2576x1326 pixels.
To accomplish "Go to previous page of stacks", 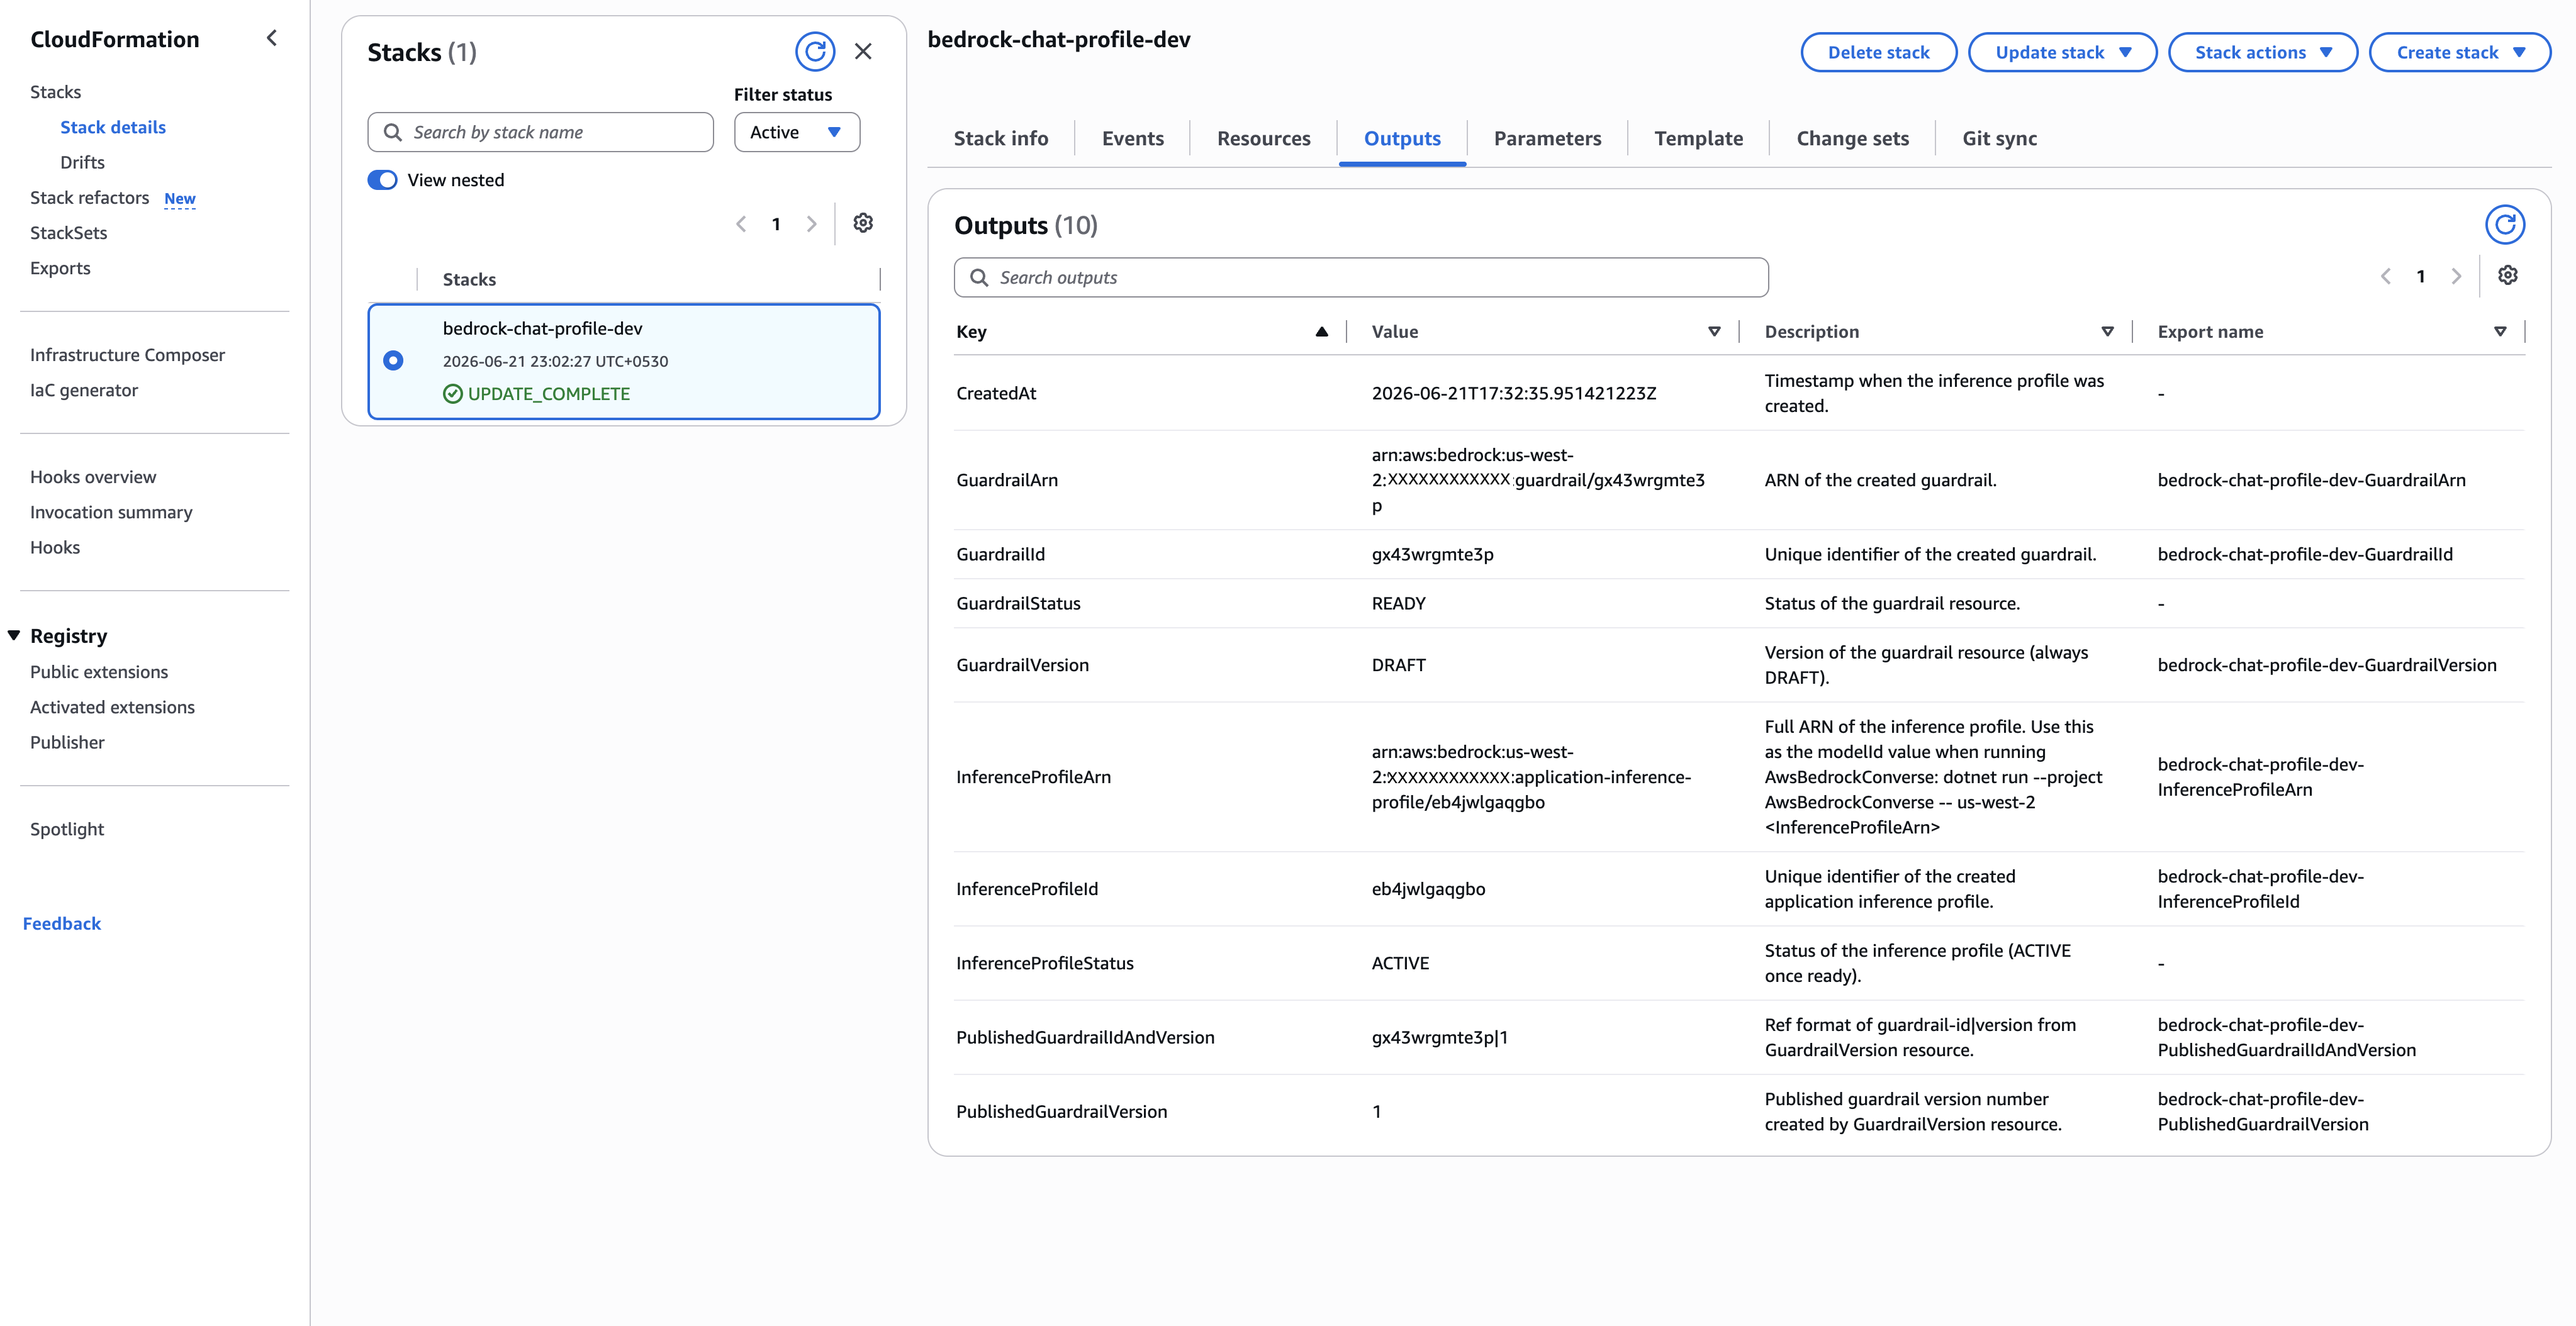I will tap(741, 224).
